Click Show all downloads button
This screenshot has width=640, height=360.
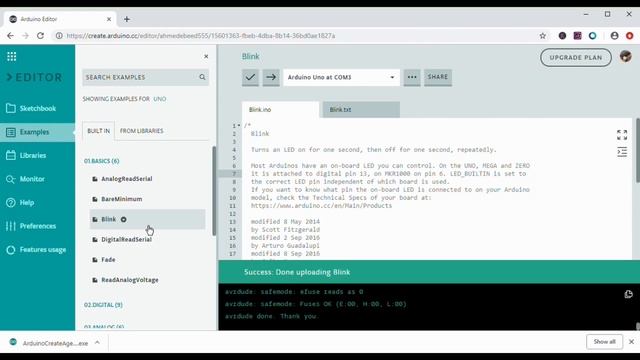click(x=604, y=342)
